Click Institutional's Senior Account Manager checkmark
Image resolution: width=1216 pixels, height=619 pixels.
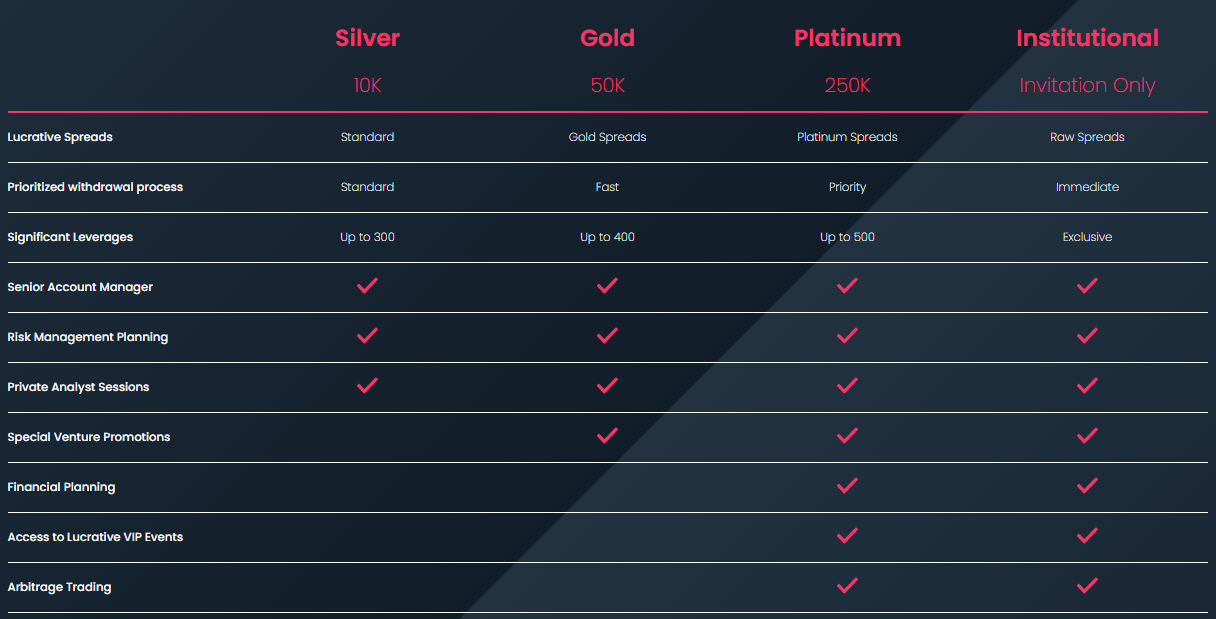[x=1087, y=286]
